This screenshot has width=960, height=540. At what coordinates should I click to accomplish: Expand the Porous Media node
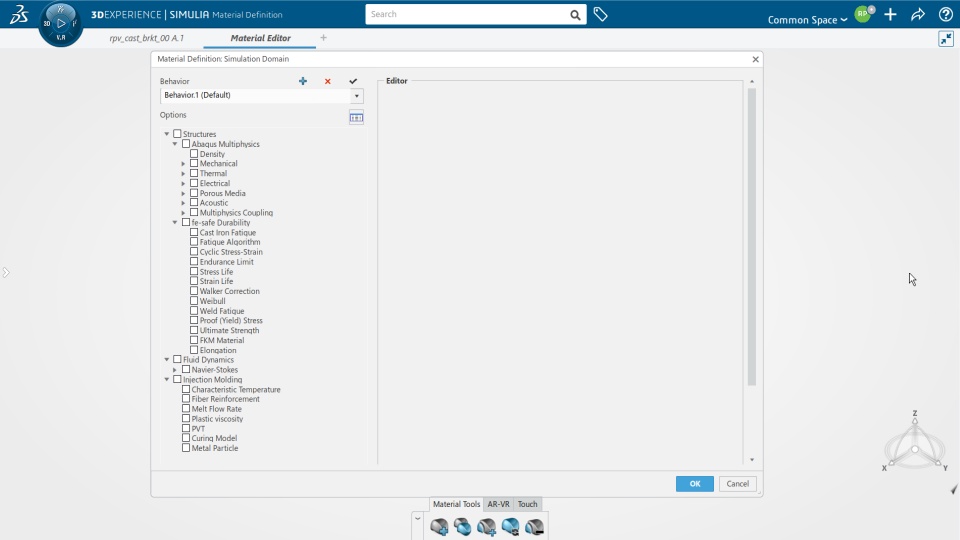click(x=183, y=193)
